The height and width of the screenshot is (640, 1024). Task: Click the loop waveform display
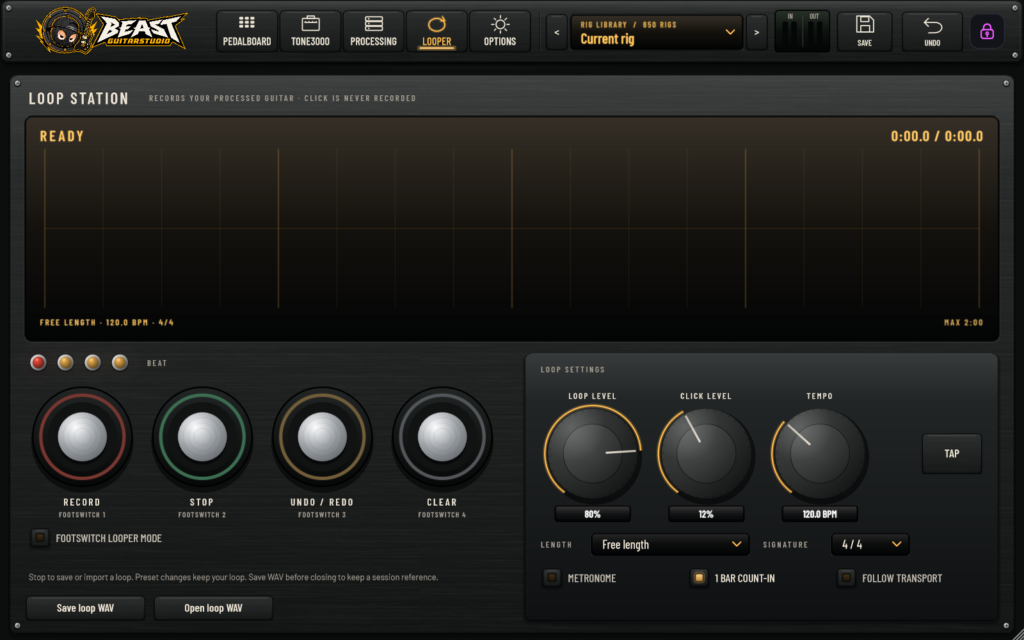click(x=512, y=229)
